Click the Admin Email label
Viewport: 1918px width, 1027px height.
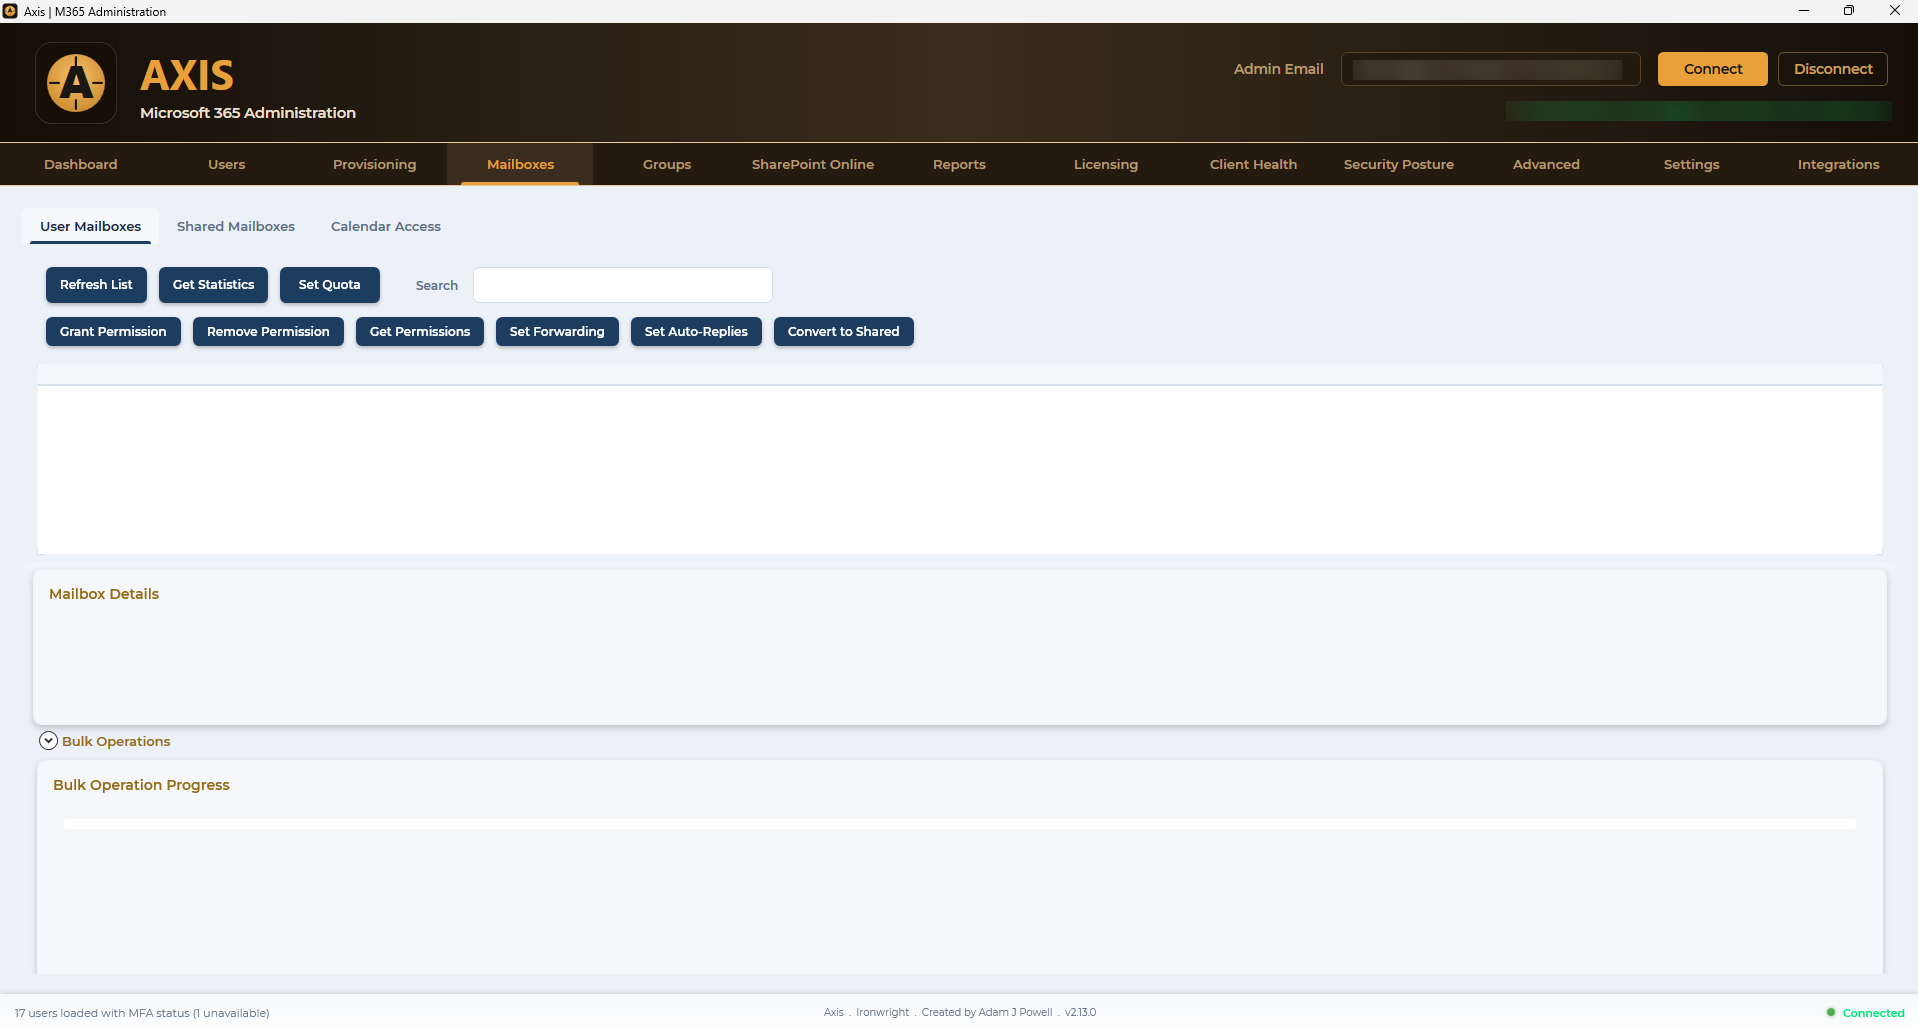1278,69
